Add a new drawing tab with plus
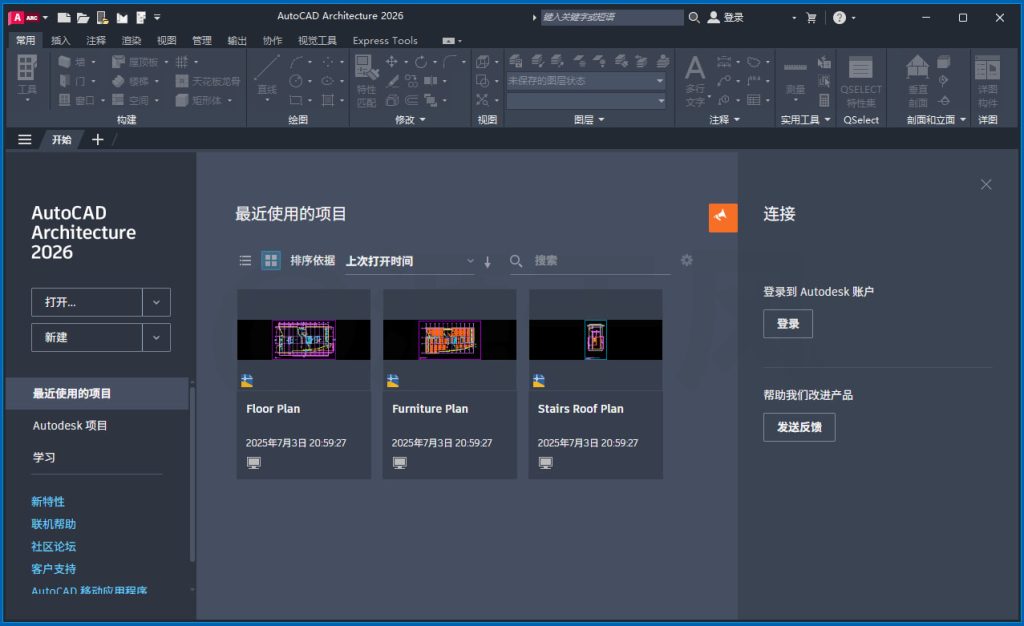The image size is (1024, 626). 97,140
